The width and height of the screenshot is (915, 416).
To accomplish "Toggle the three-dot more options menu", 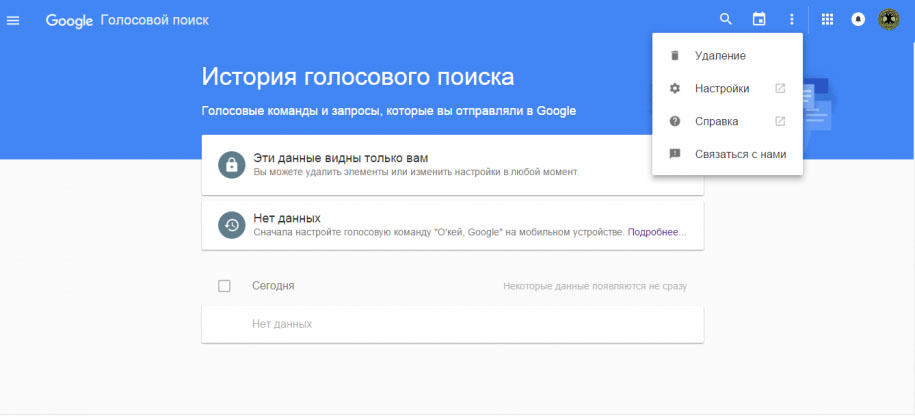I will click(x=791, y=19).
